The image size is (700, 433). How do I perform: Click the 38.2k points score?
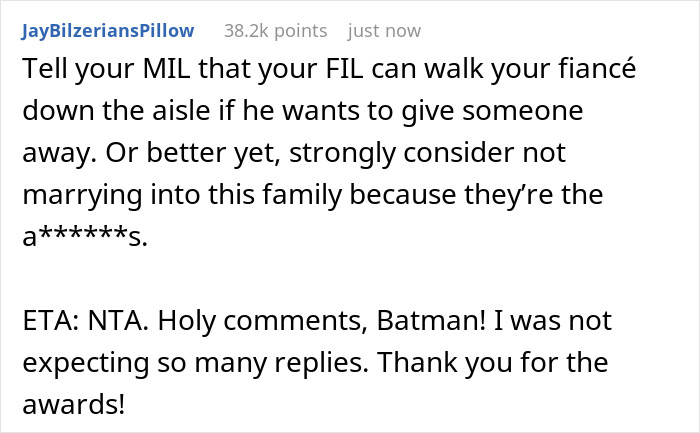click(276, 31)
